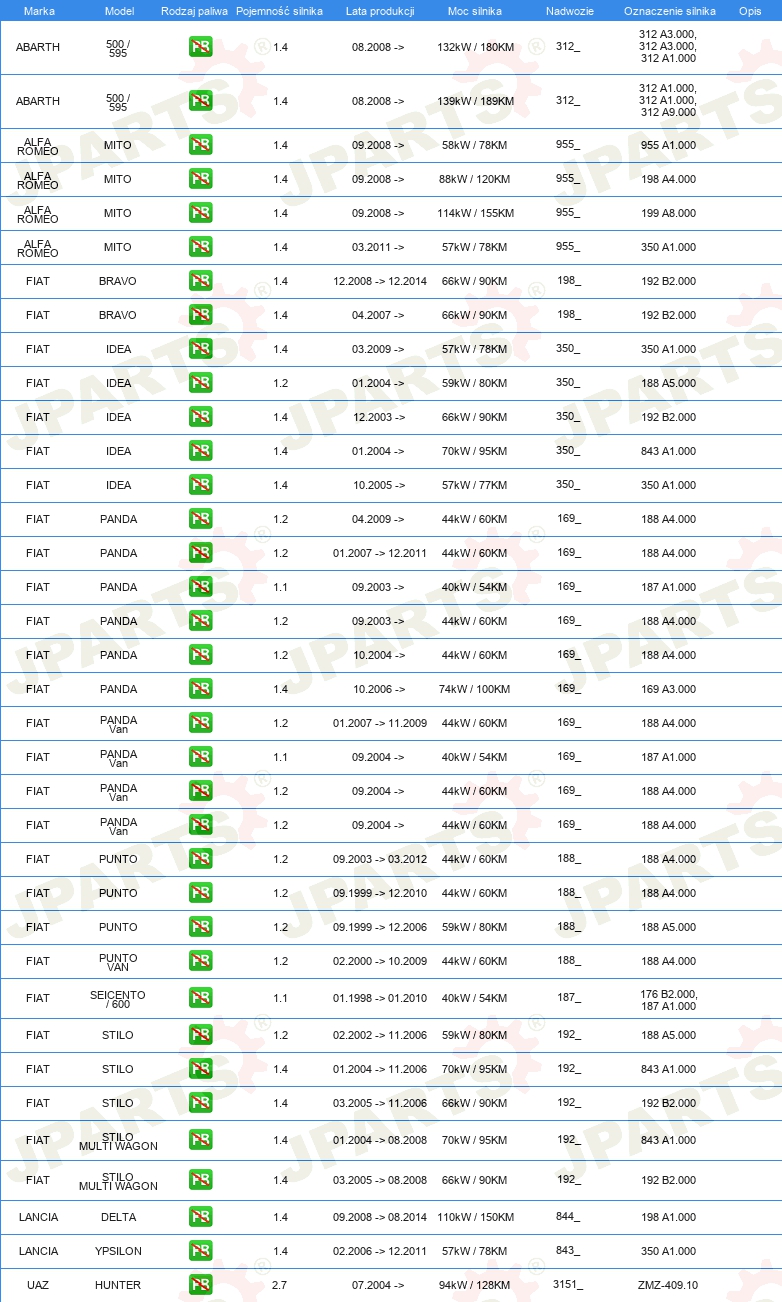The height and width of the screenshot is (1302, 782).
Task: Click fuel icon in IDEA 59kW / 80KM row
Action: (201, 382)
